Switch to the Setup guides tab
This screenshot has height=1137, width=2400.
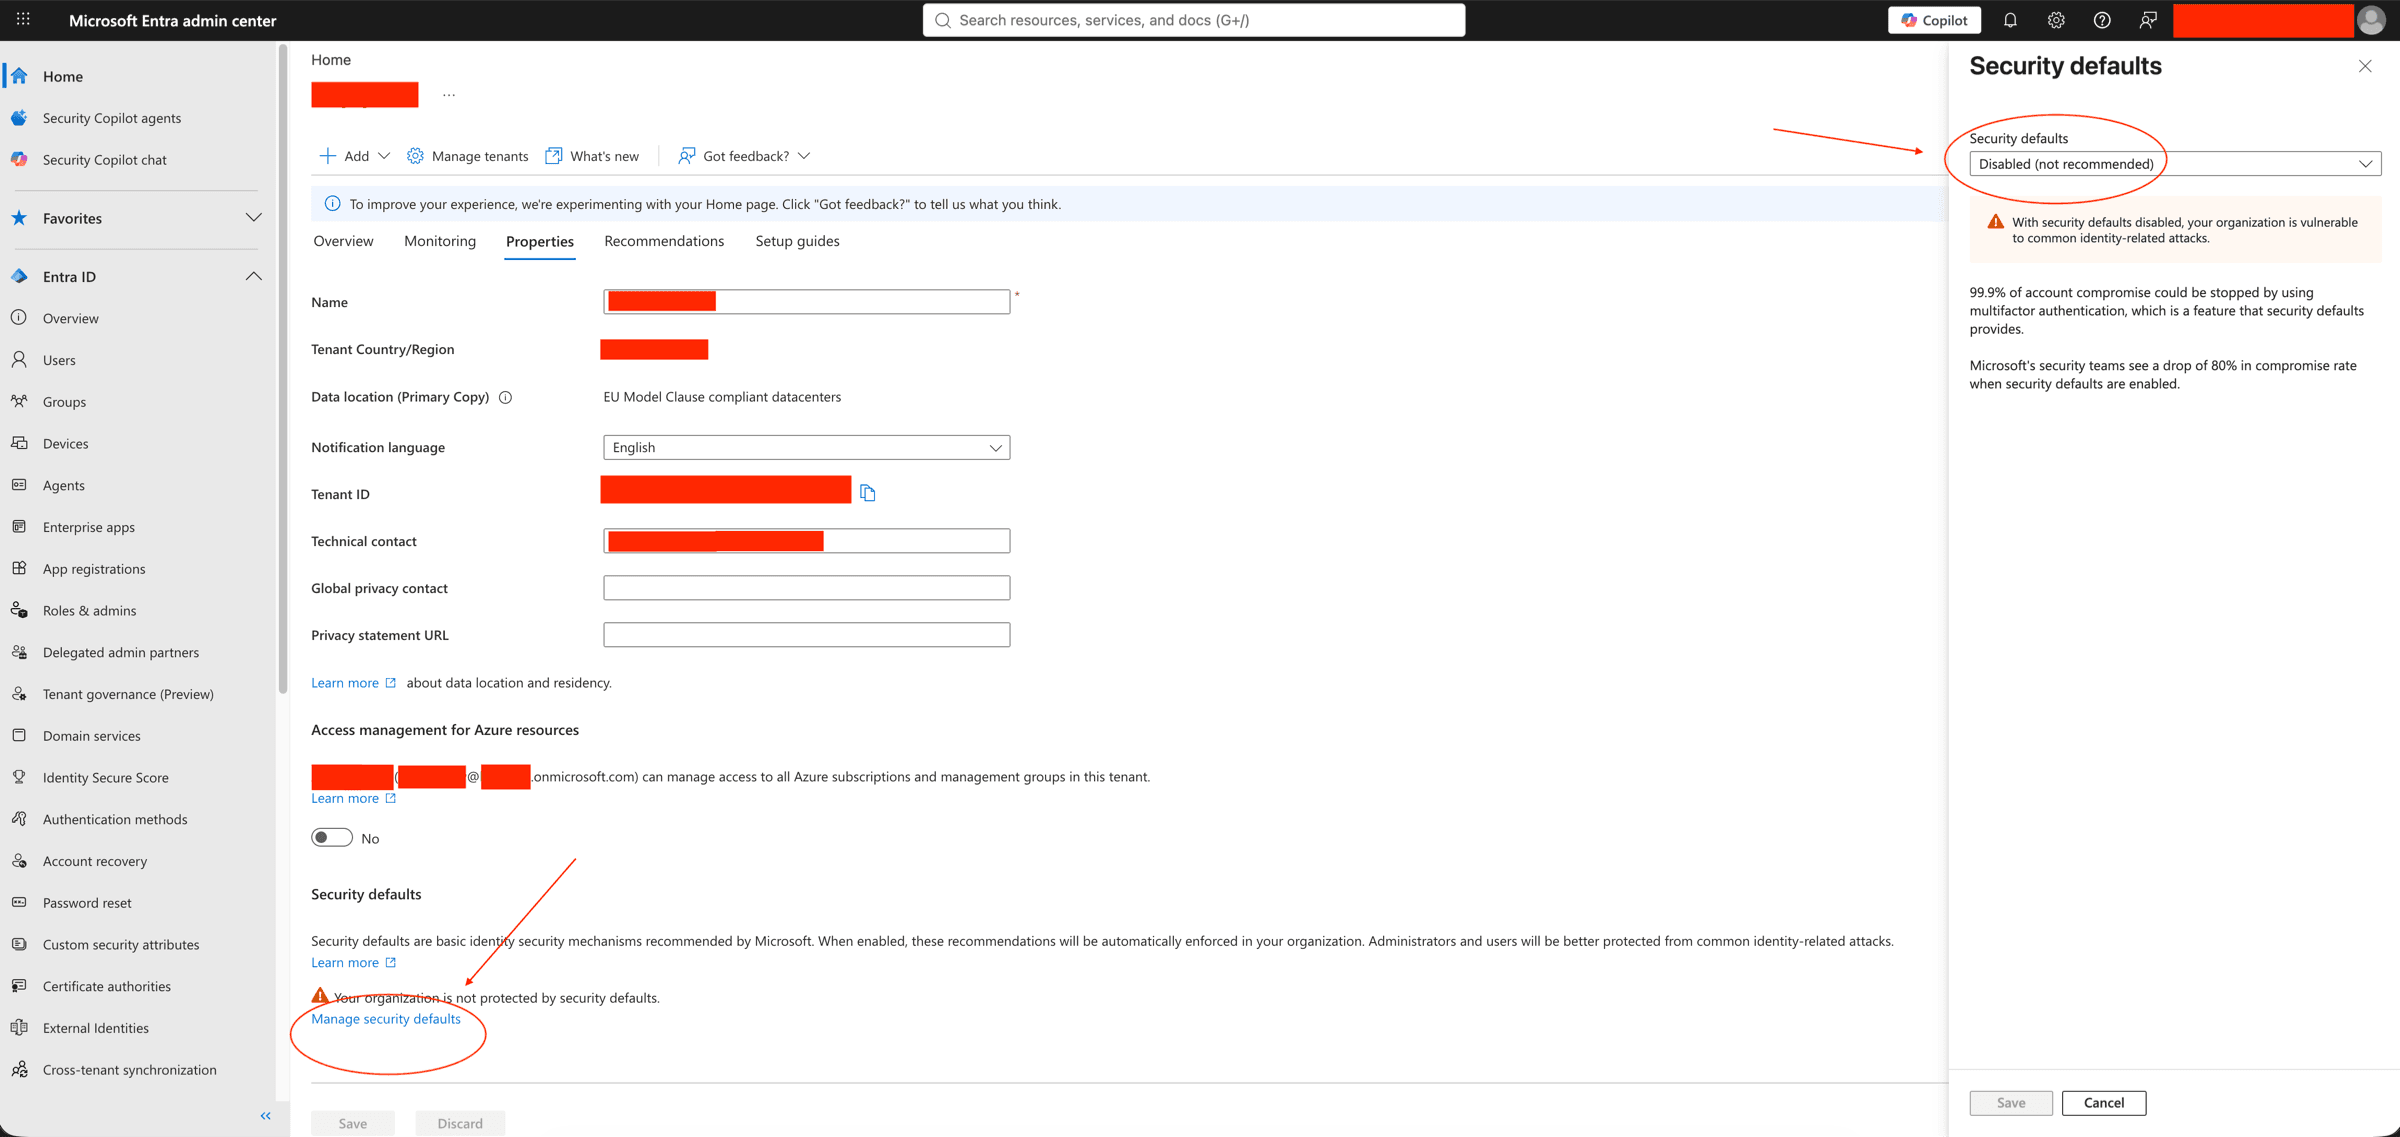coord(797,241)
